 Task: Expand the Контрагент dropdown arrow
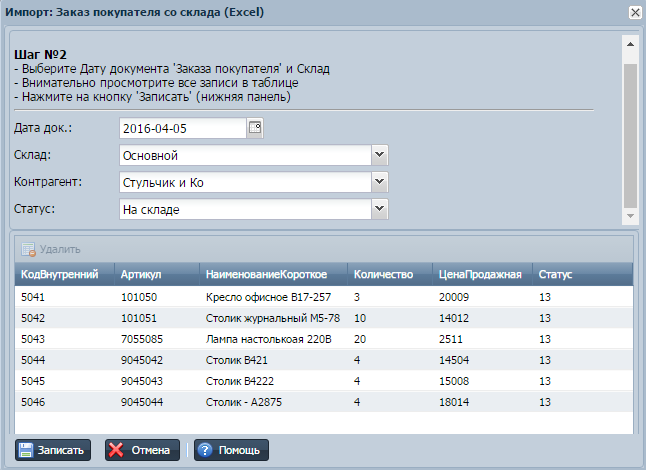(379, 182)
